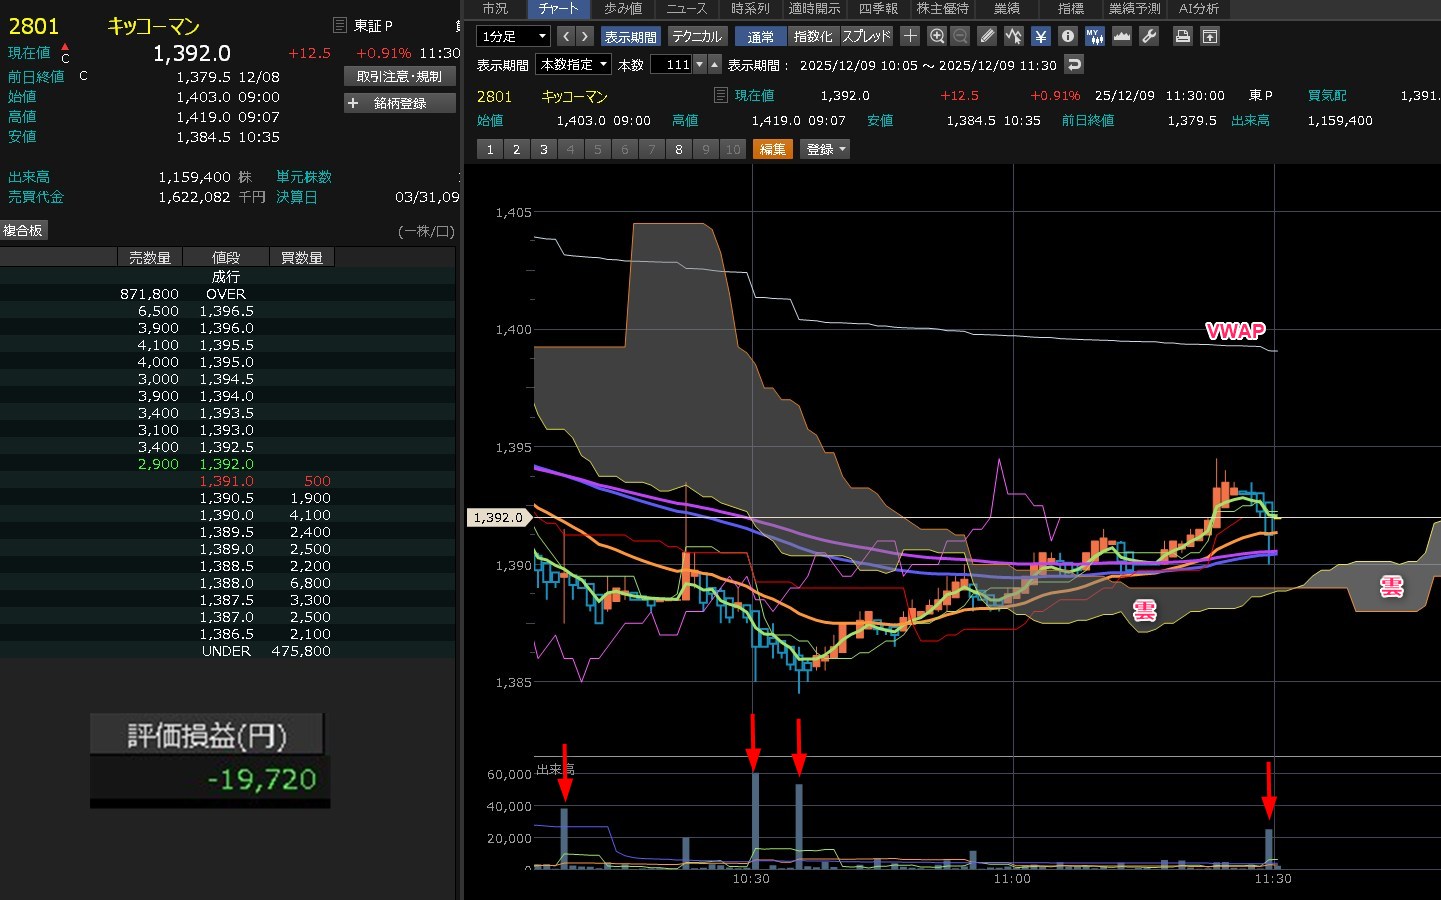1441x900 pixels.
Task: Click the crosshair plus icon in toolbar
Action: point(910,36)
